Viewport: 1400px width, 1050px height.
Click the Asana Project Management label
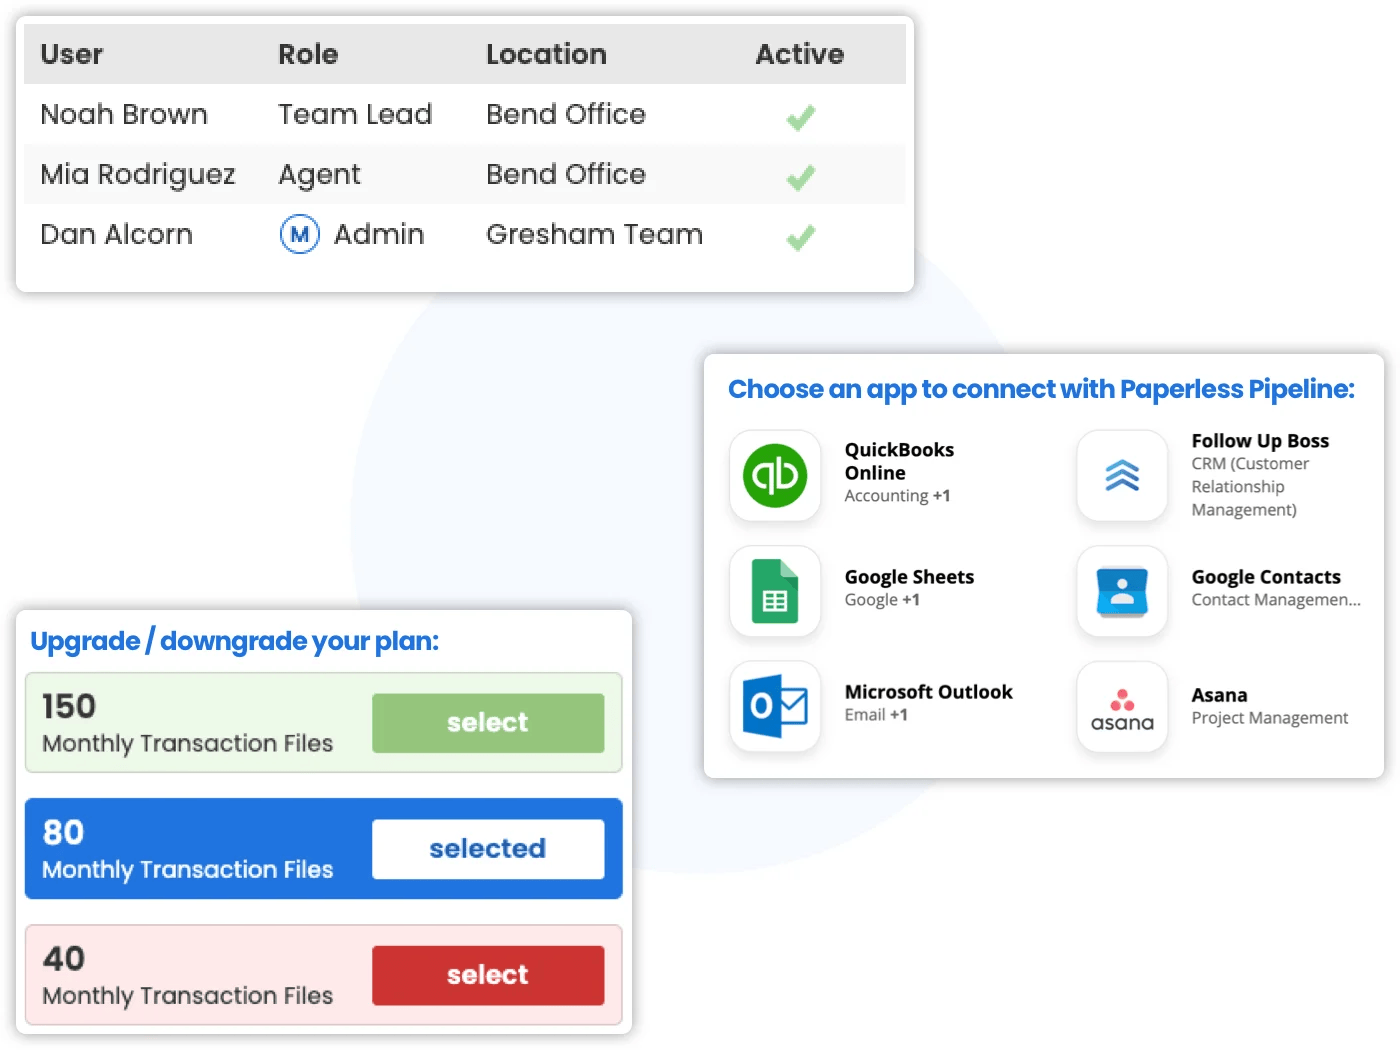coord(1269,718)
